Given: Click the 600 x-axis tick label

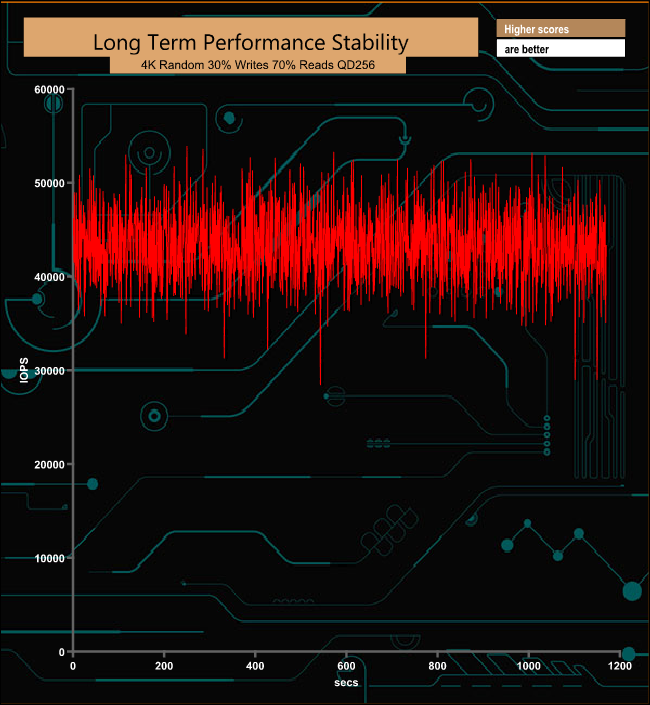Looking at the screenshot, I should point(346,666).
